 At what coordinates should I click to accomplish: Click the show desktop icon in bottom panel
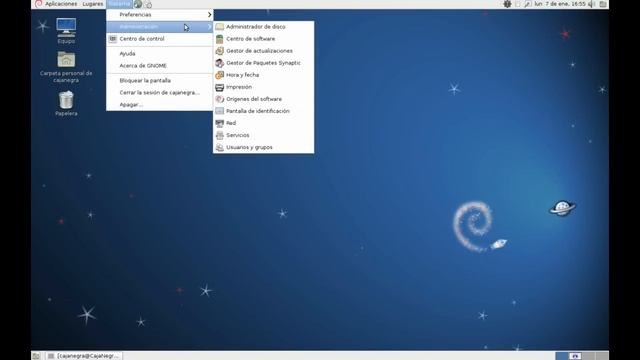[36, 356]
